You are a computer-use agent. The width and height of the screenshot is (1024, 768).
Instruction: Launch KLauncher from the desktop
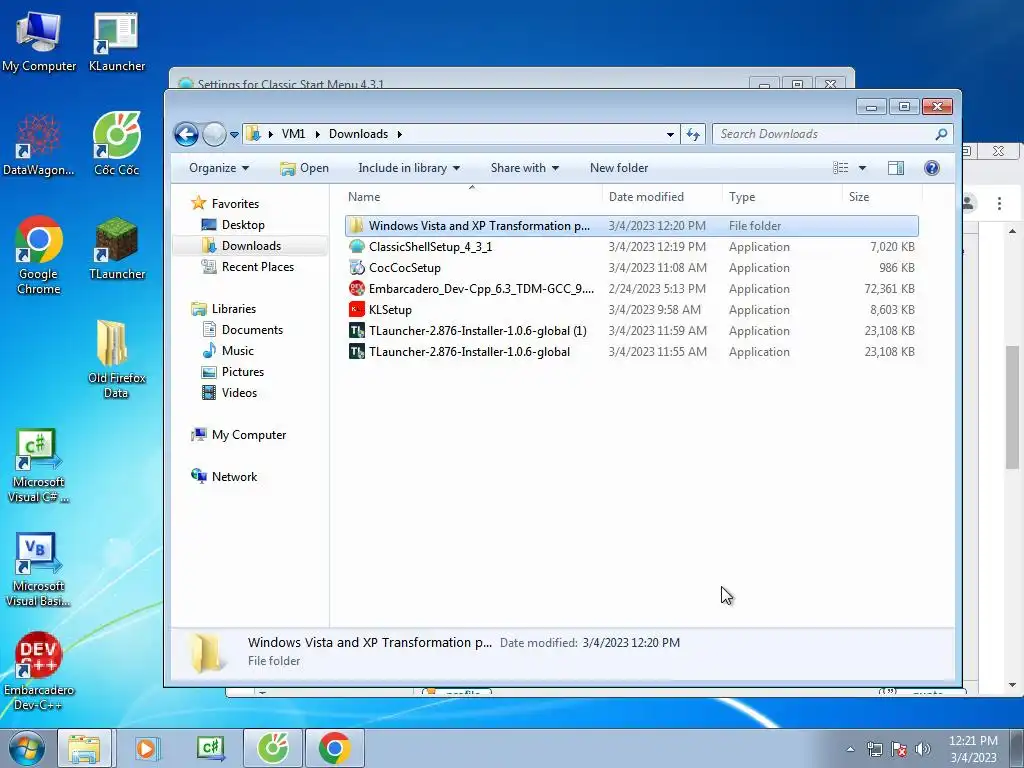click(x=117, y=40)
